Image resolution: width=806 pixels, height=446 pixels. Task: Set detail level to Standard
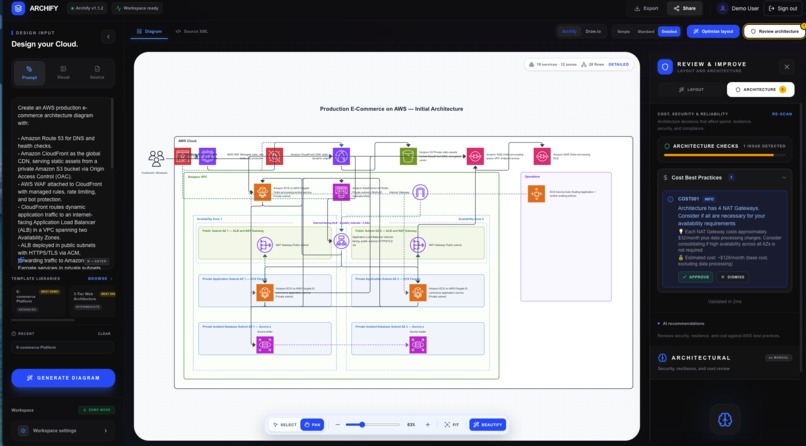pos(646,31)
